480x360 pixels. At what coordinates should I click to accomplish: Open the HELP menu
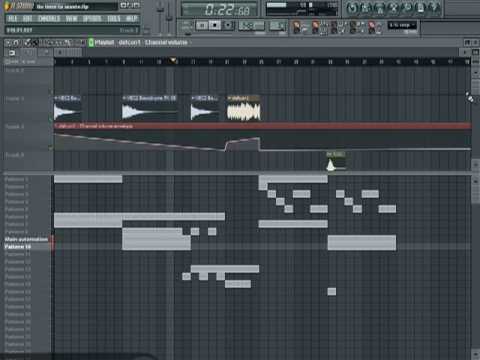132,18
